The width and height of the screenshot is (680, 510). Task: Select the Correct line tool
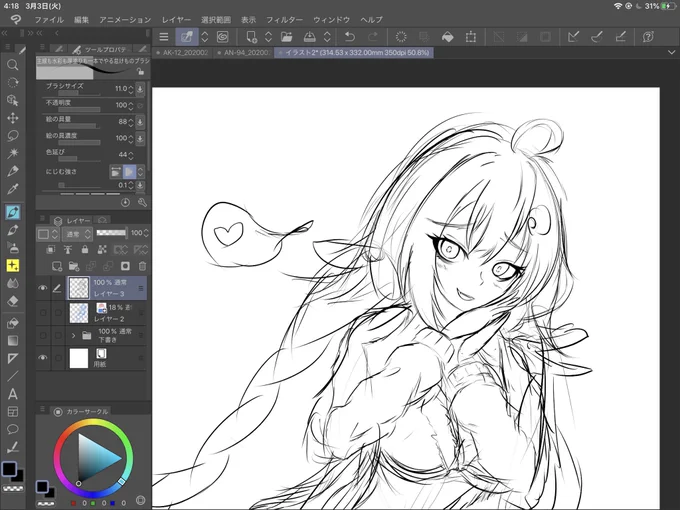pos(13,447)
